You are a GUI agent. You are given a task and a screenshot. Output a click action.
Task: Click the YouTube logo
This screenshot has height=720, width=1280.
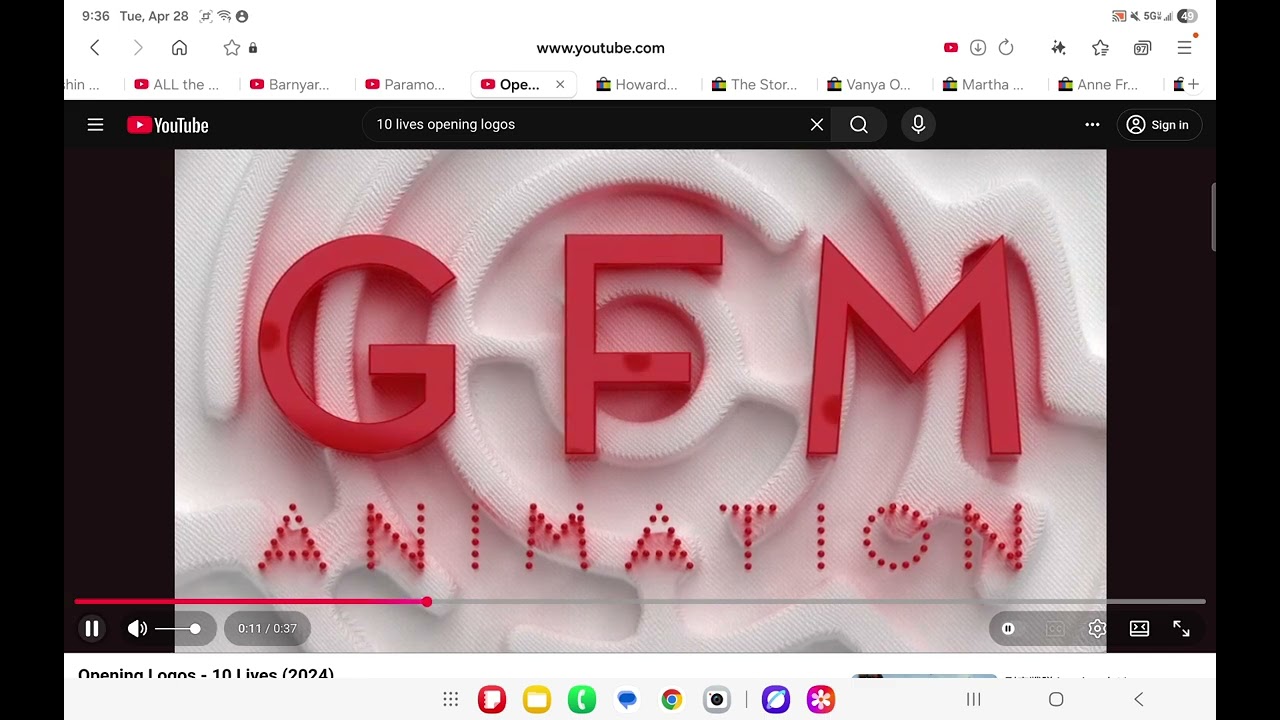[168, 125]
